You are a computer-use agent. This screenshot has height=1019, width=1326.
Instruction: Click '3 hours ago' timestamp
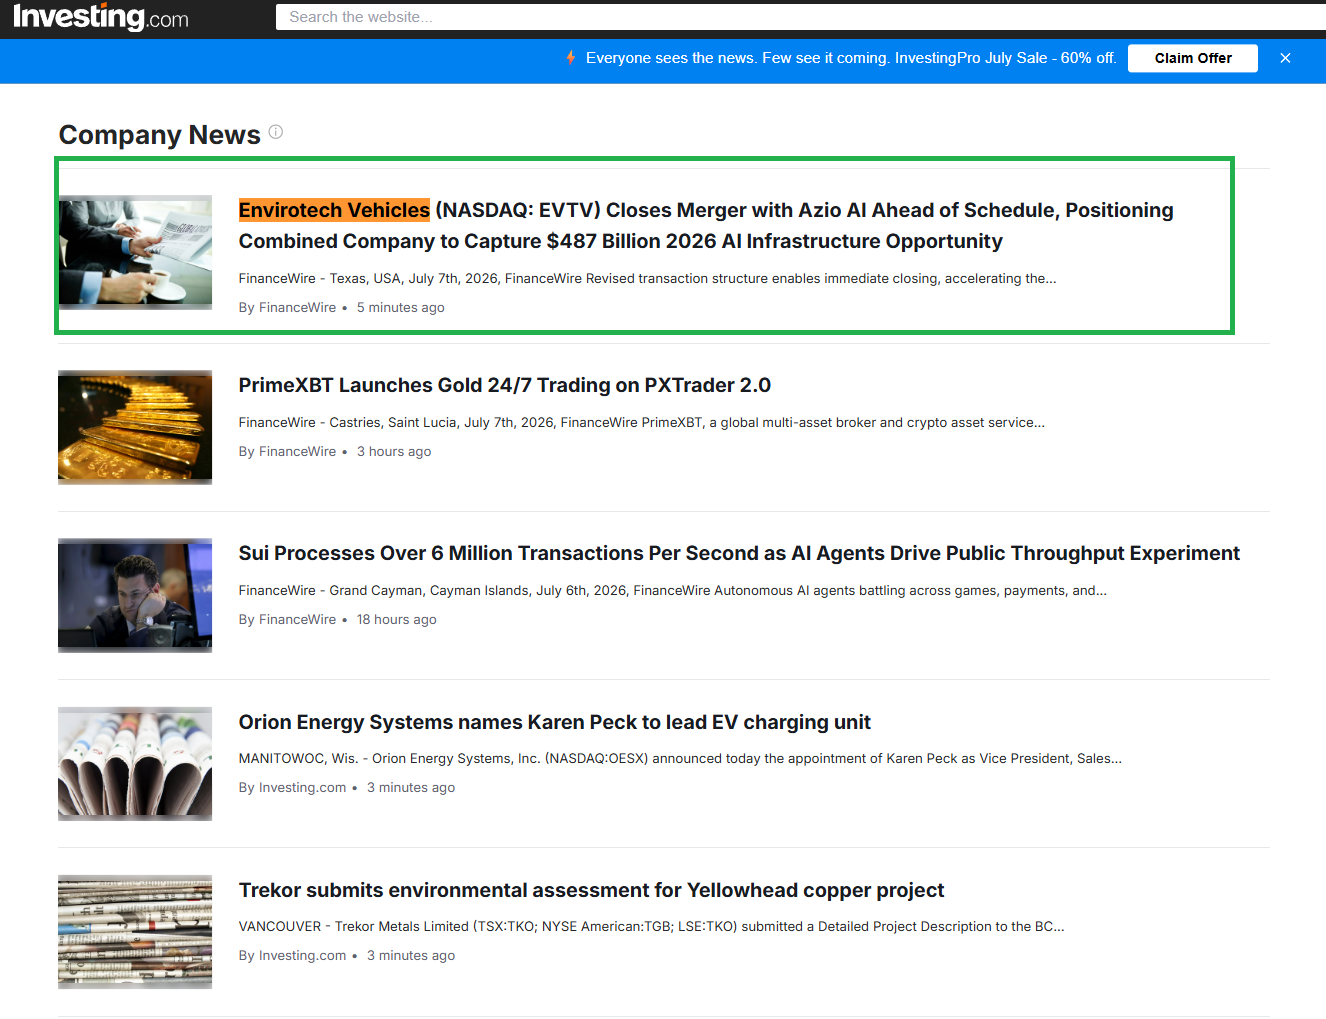click(394, 451)
